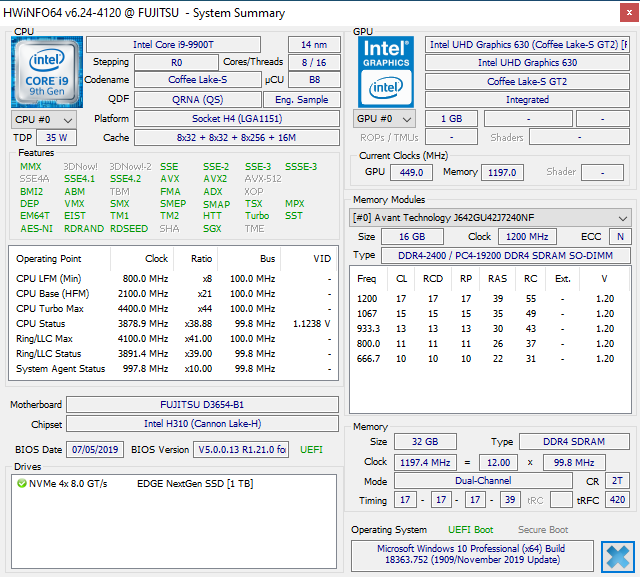Click the Coffee Lake-S GT2 GPU codename field
This screenshot has width=640, height=577.
527,82
